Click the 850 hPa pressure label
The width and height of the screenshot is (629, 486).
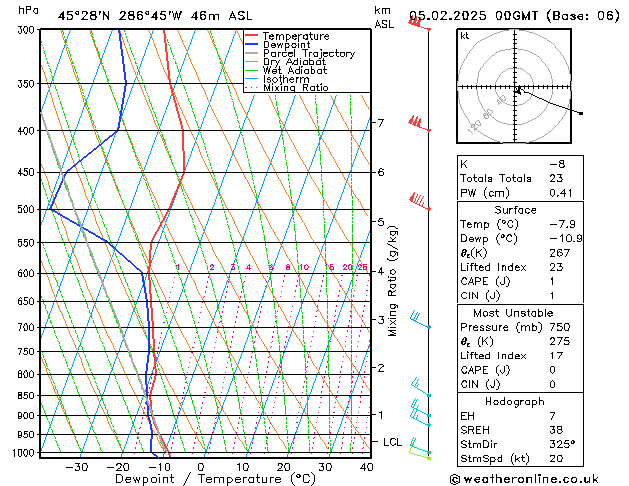tap(28, 396)
